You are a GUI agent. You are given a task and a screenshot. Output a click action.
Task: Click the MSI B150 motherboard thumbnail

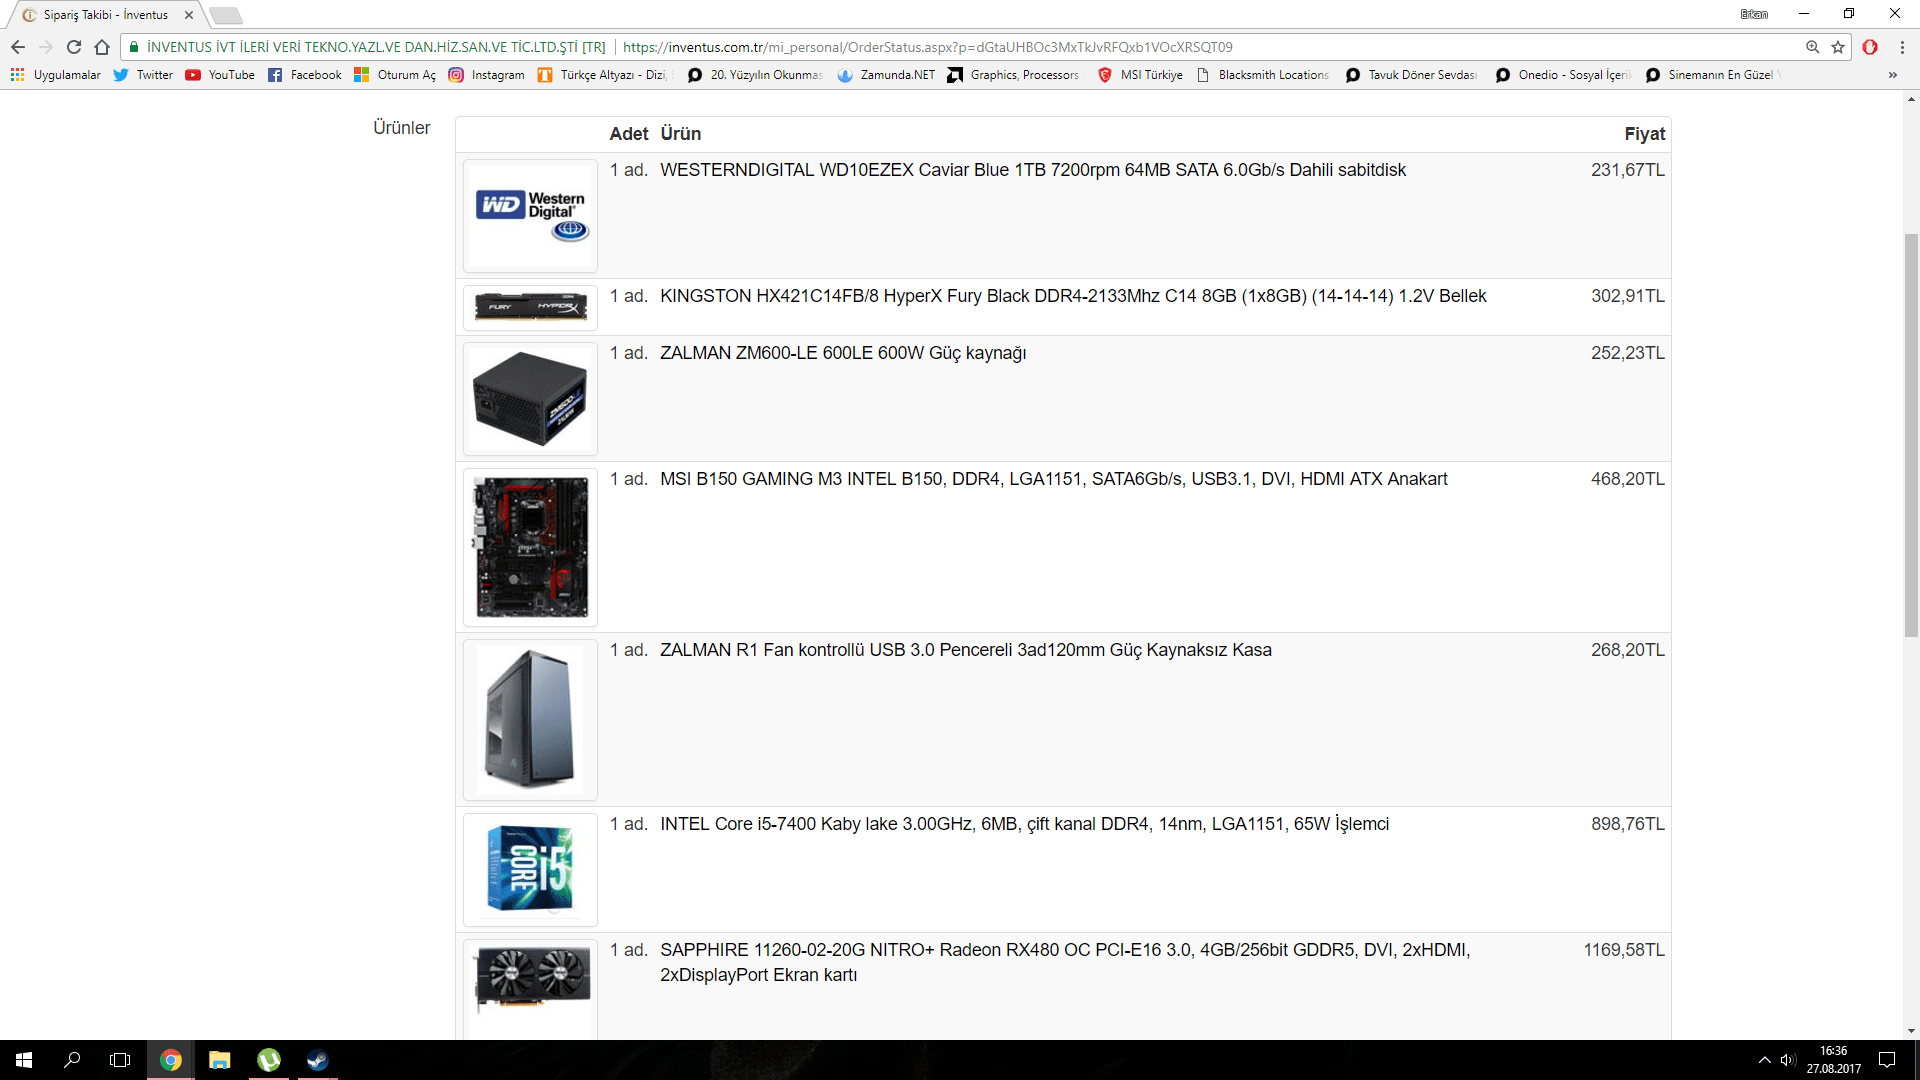pyautogui.click(x=530, y=547)
